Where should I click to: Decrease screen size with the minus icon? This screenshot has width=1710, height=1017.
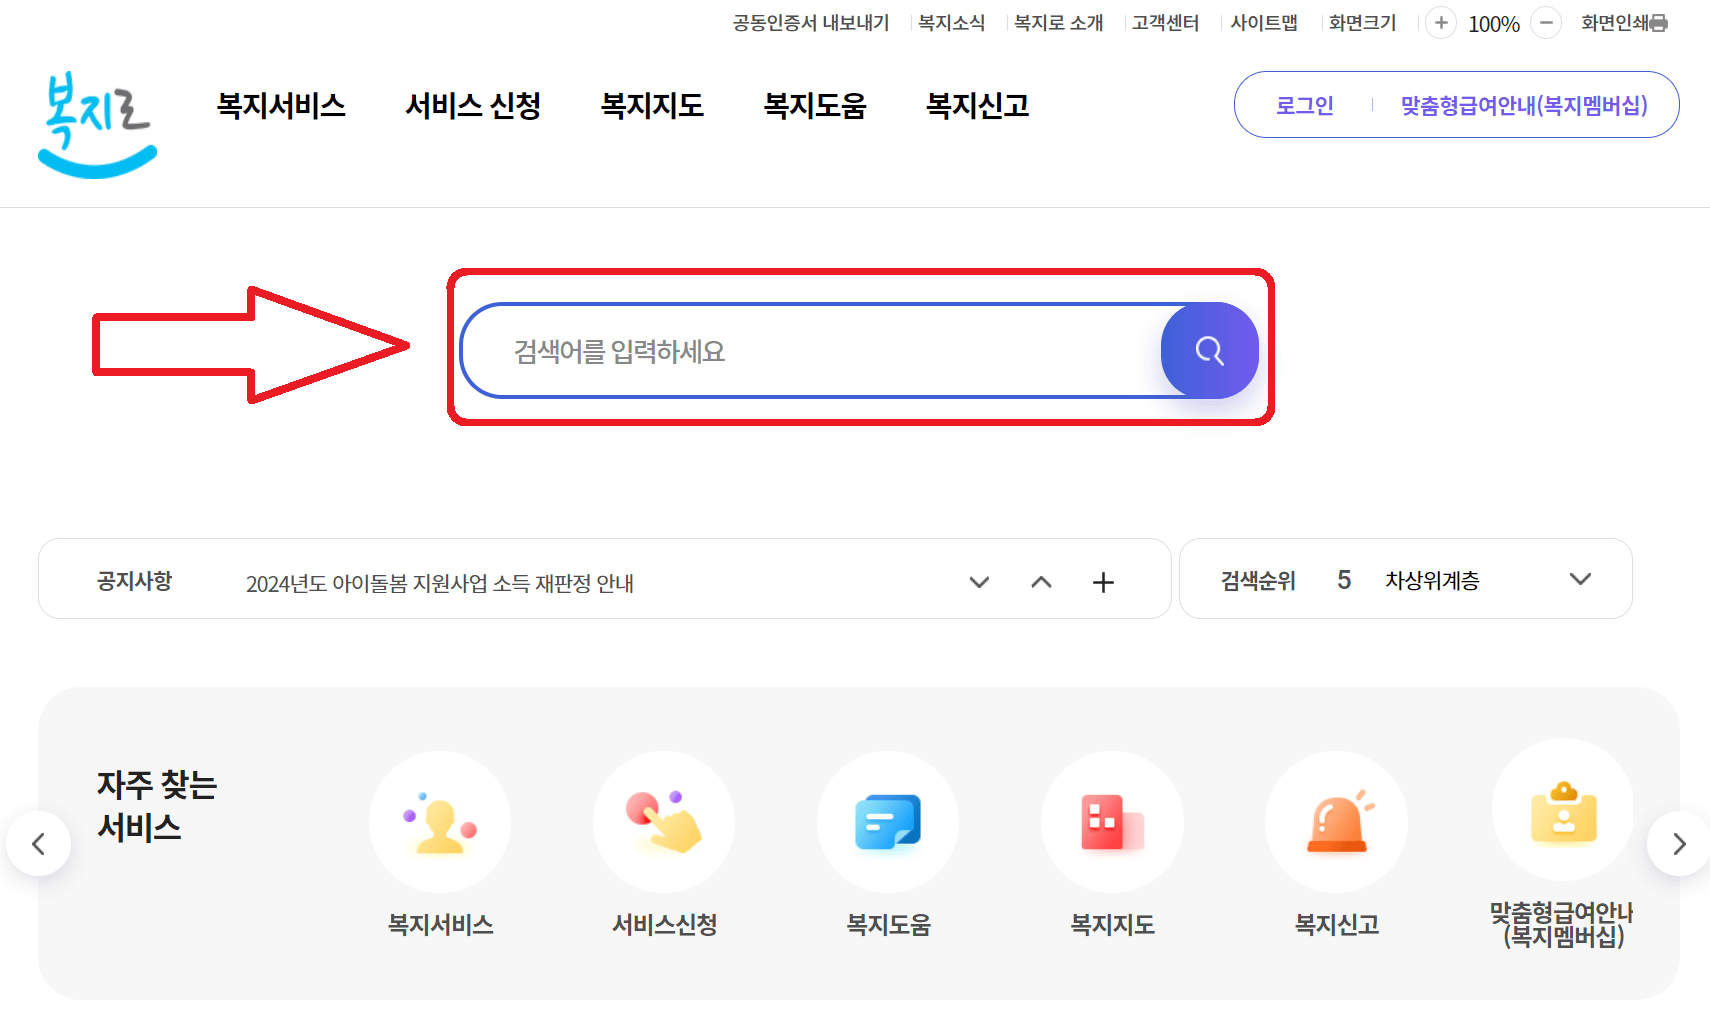click(x=1546, y=22)
